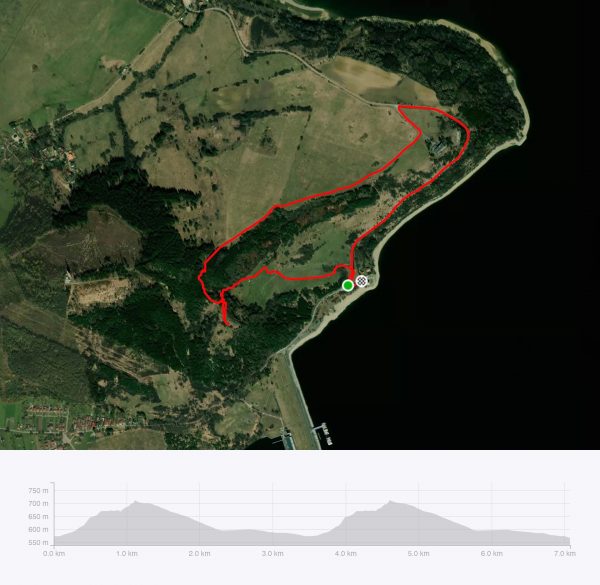The width and height of the screenshot is (600, 585).
Task: Click the 600 m elevation axis label
Action: click(38, 530)
